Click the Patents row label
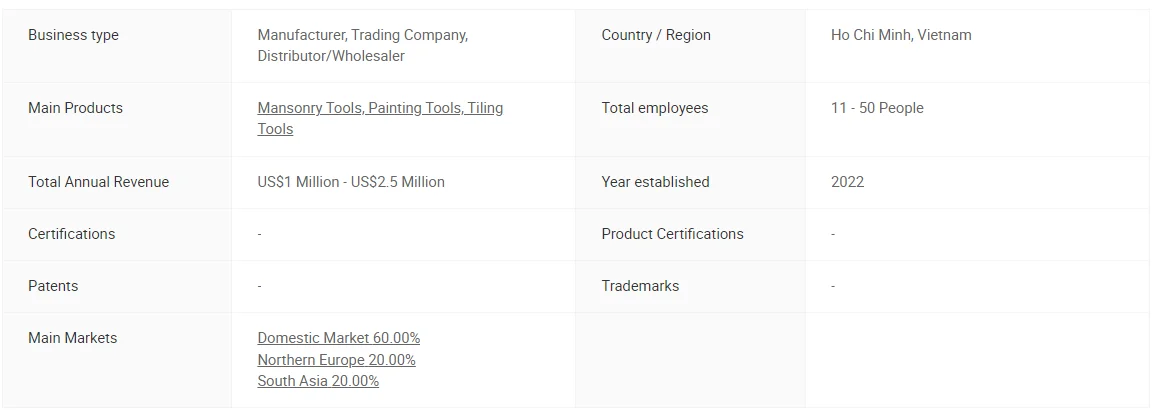The width and height of the screenshot is (1152, 410). [x=53, y=286]
